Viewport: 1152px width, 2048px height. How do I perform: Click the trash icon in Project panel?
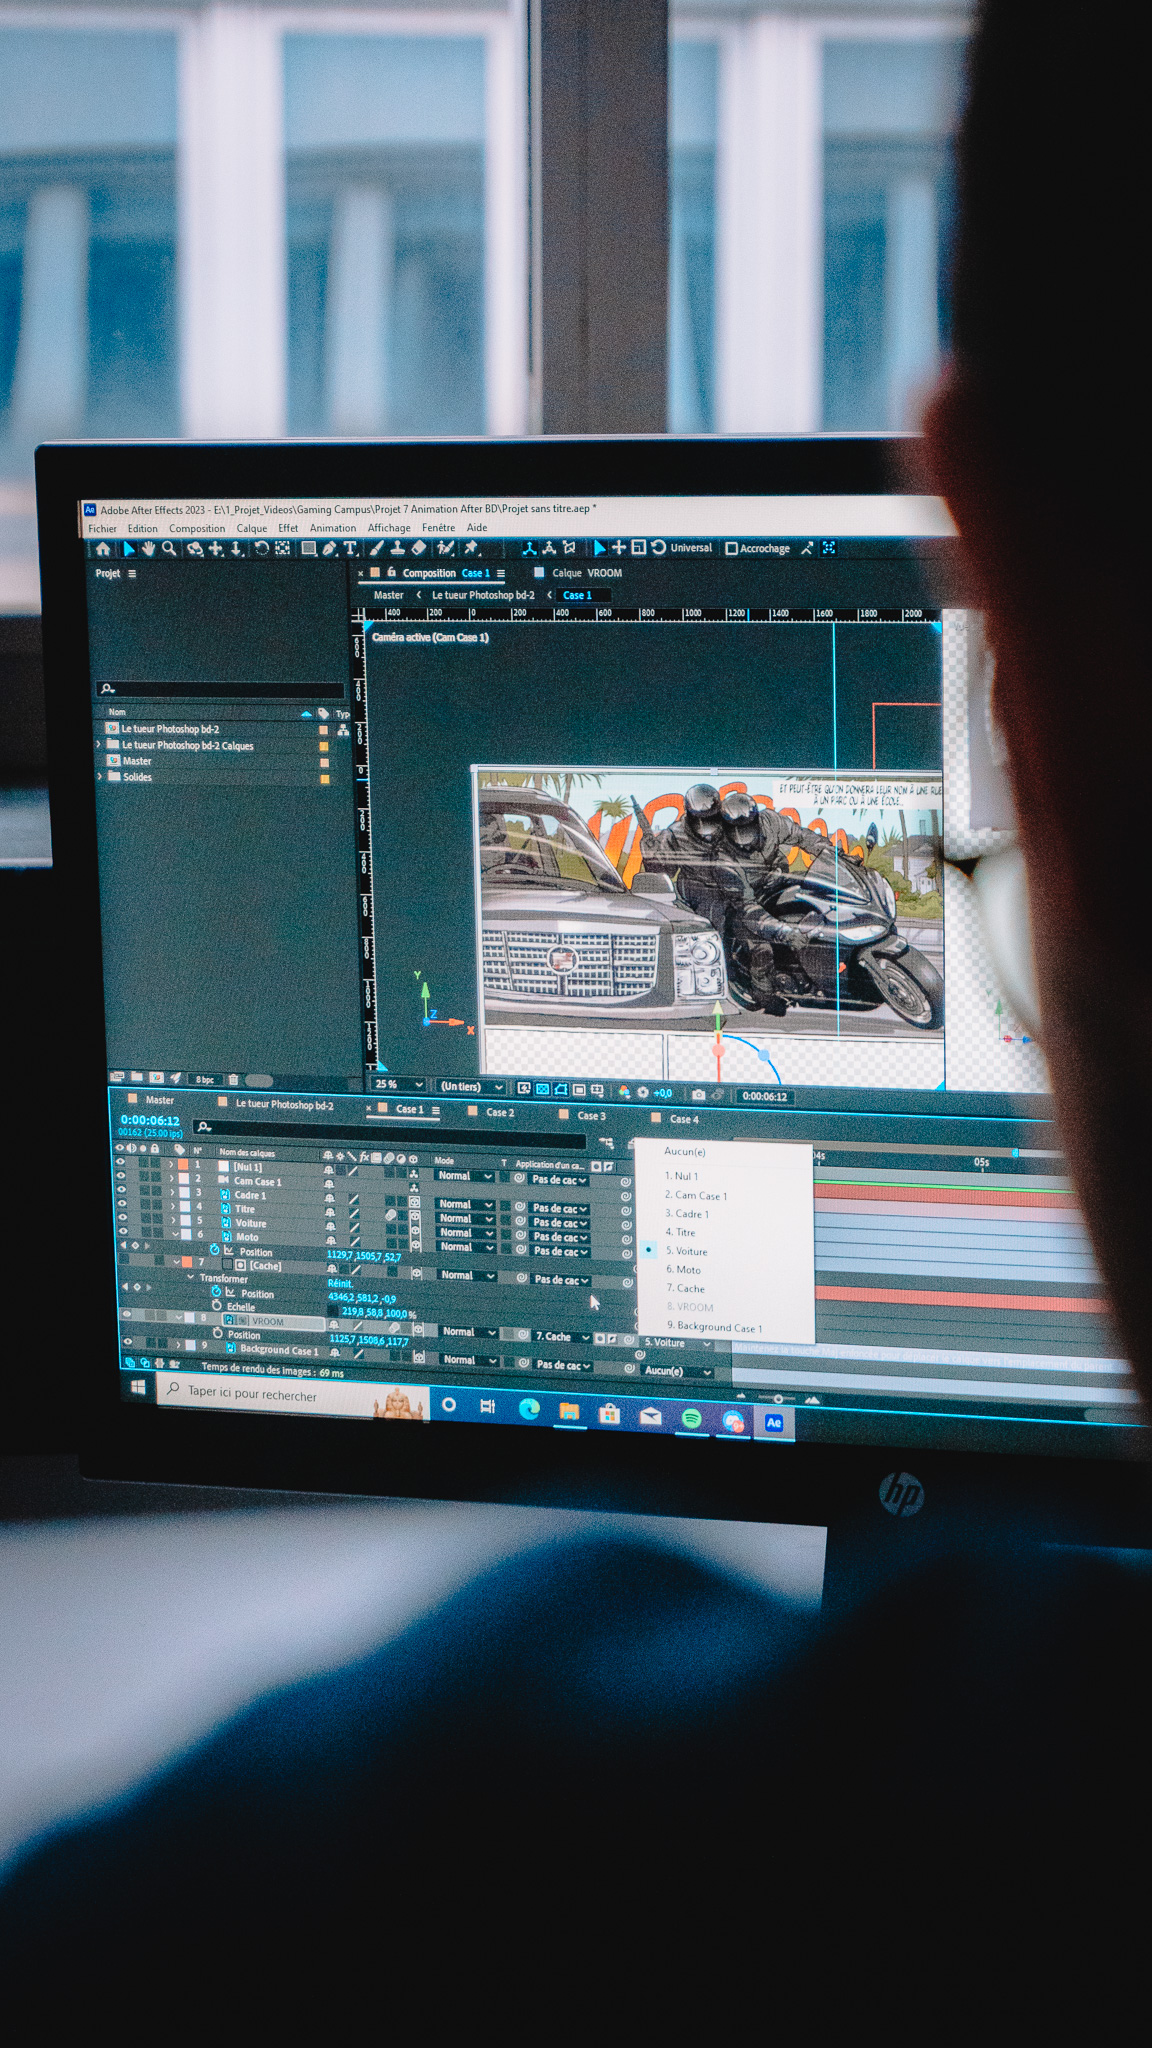pyautogui.click(x=233, y=1080)
